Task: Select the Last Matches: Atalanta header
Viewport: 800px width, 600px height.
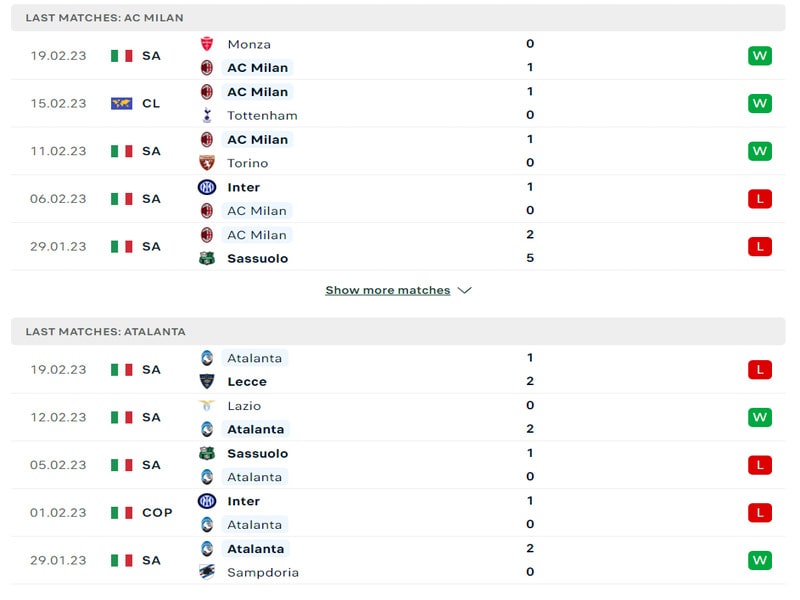Action: [x=106, y=331]
